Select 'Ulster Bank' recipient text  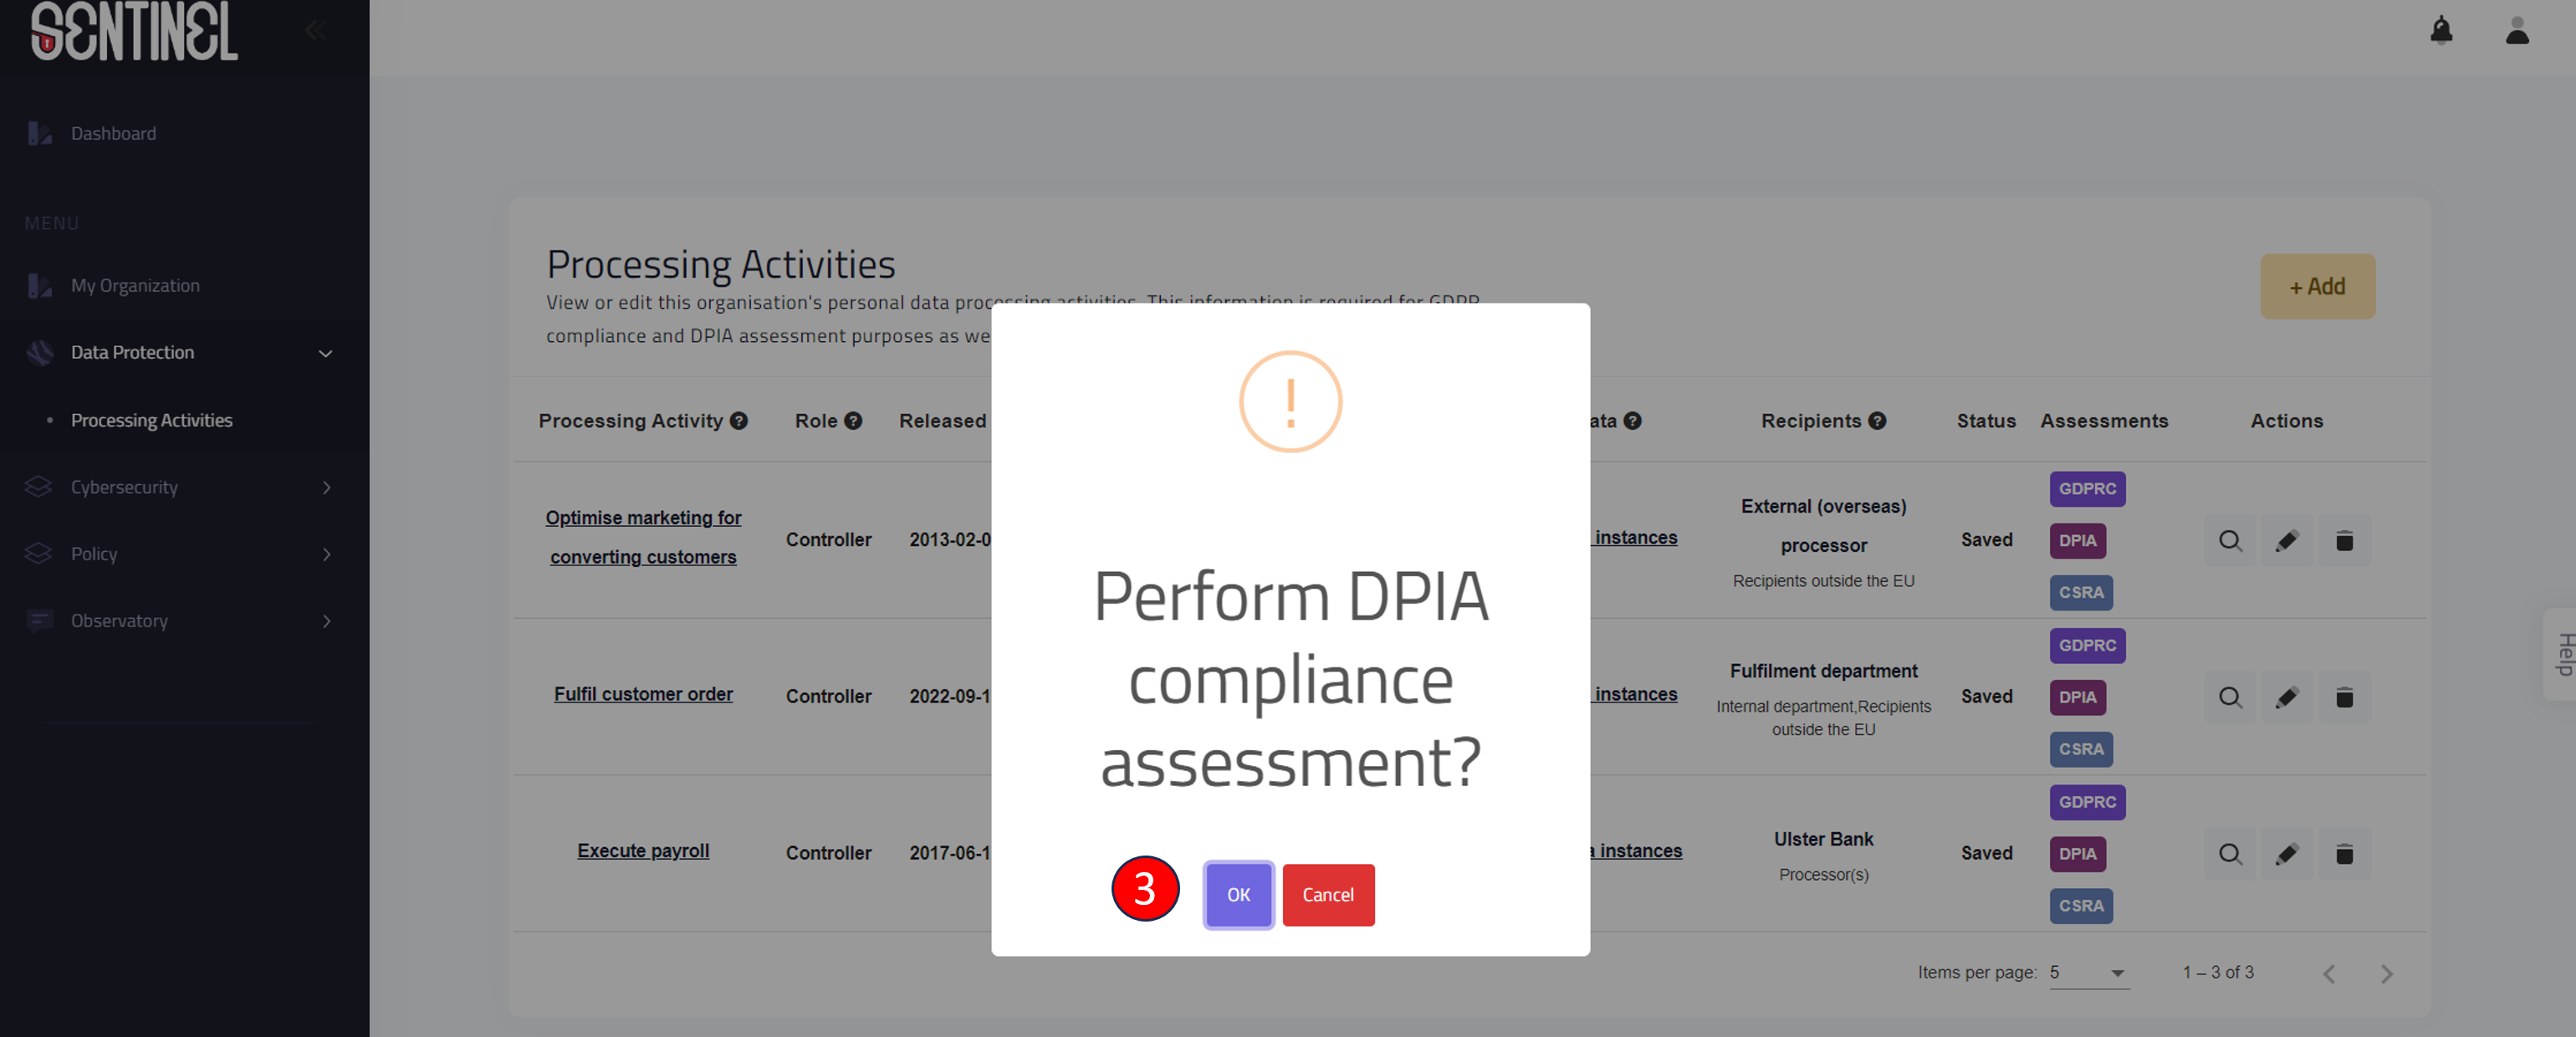pos(1823,840)
